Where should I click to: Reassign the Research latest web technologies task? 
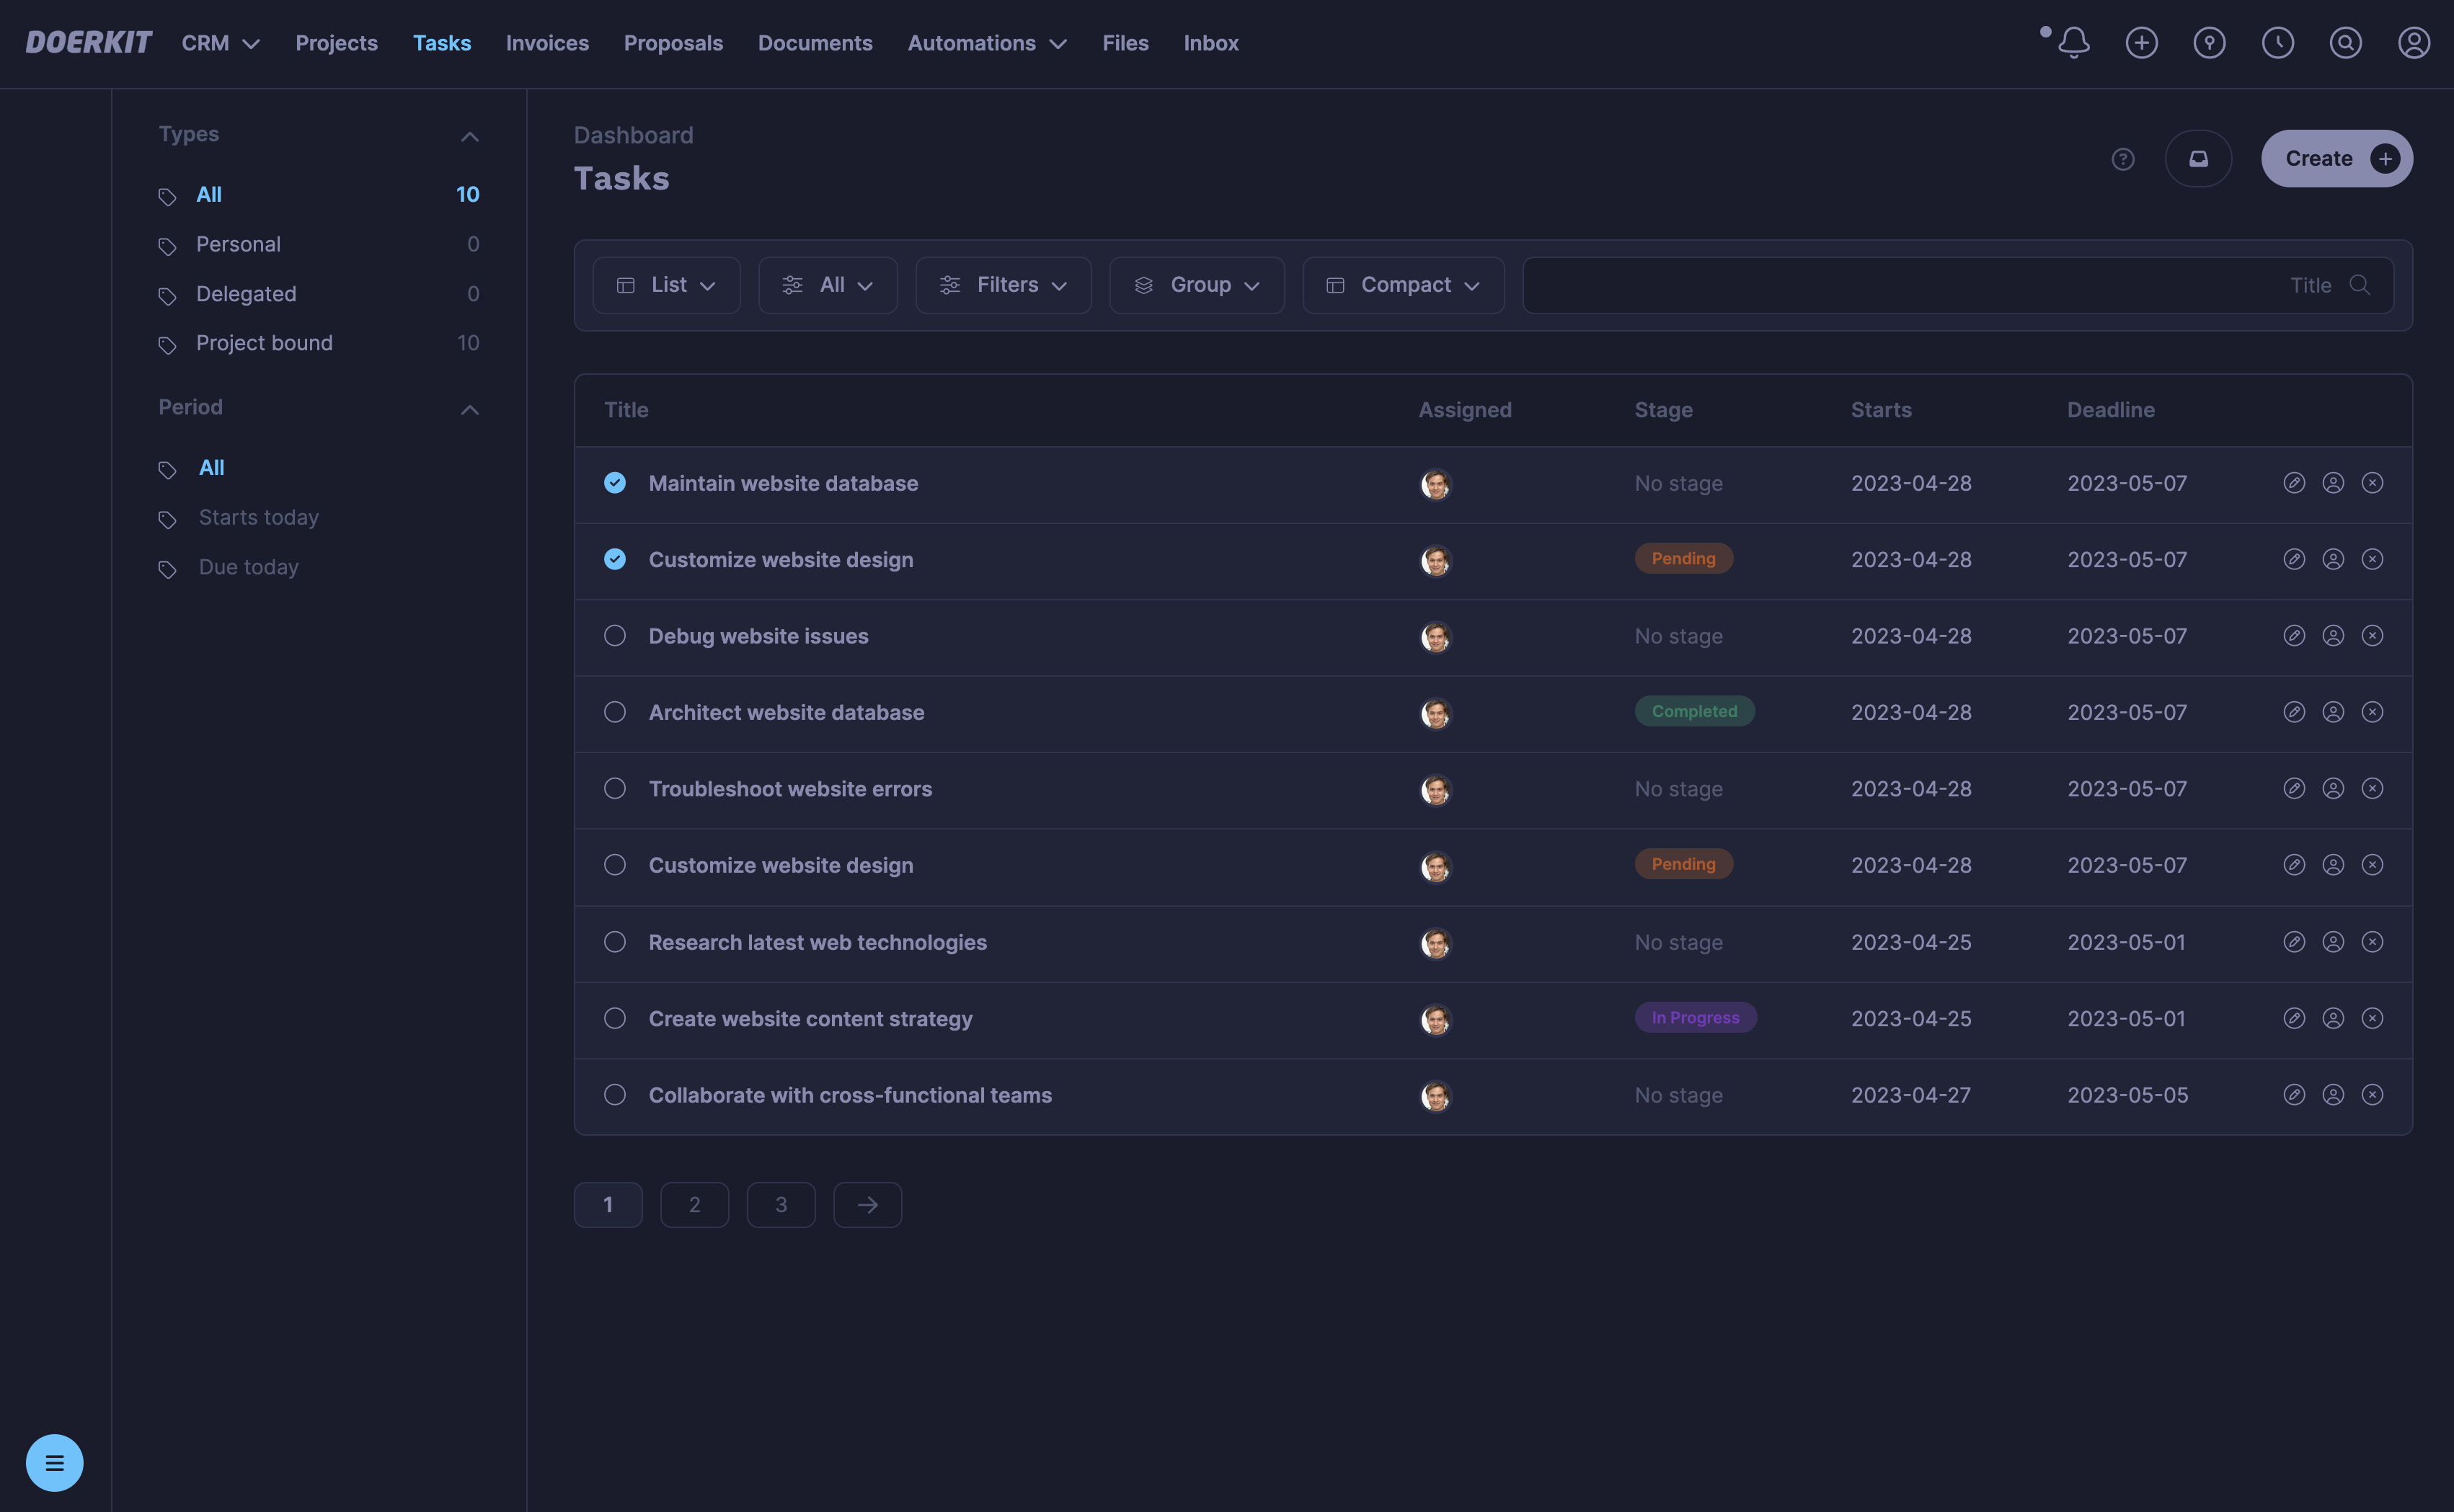(x=2333, y=941)
